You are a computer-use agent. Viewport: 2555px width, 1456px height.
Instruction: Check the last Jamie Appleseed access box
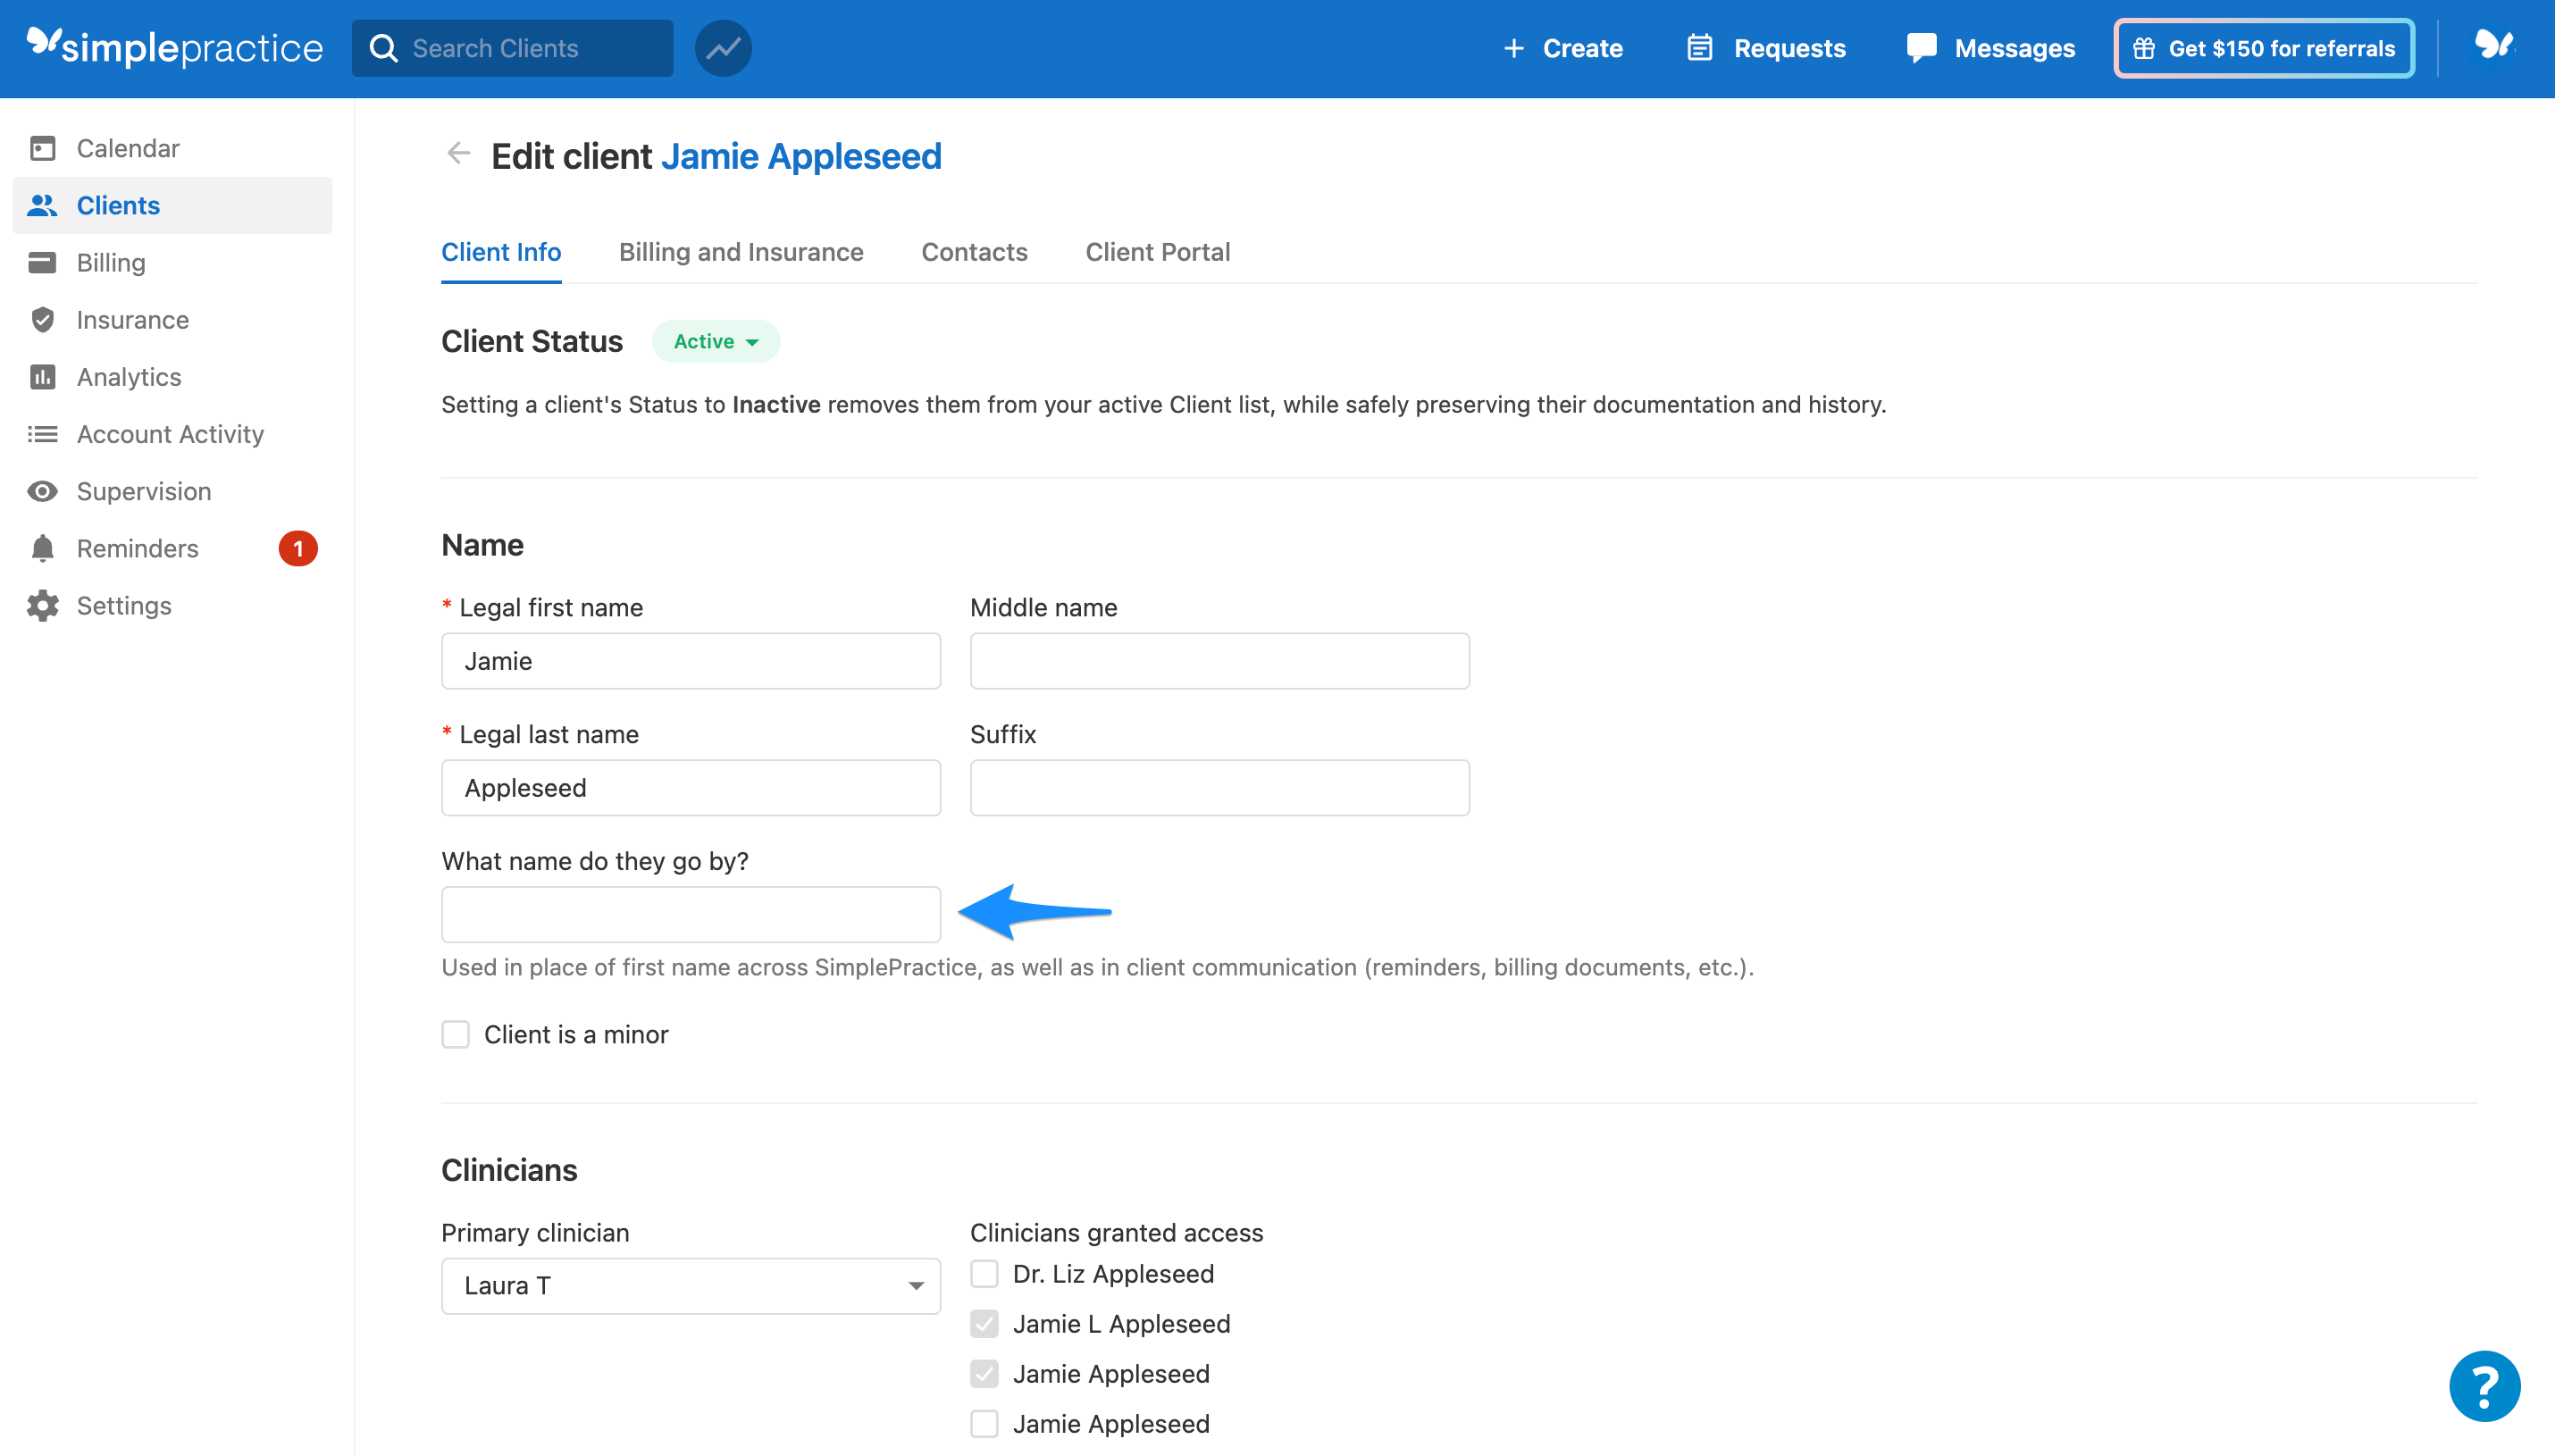[x=984, y=1423]
